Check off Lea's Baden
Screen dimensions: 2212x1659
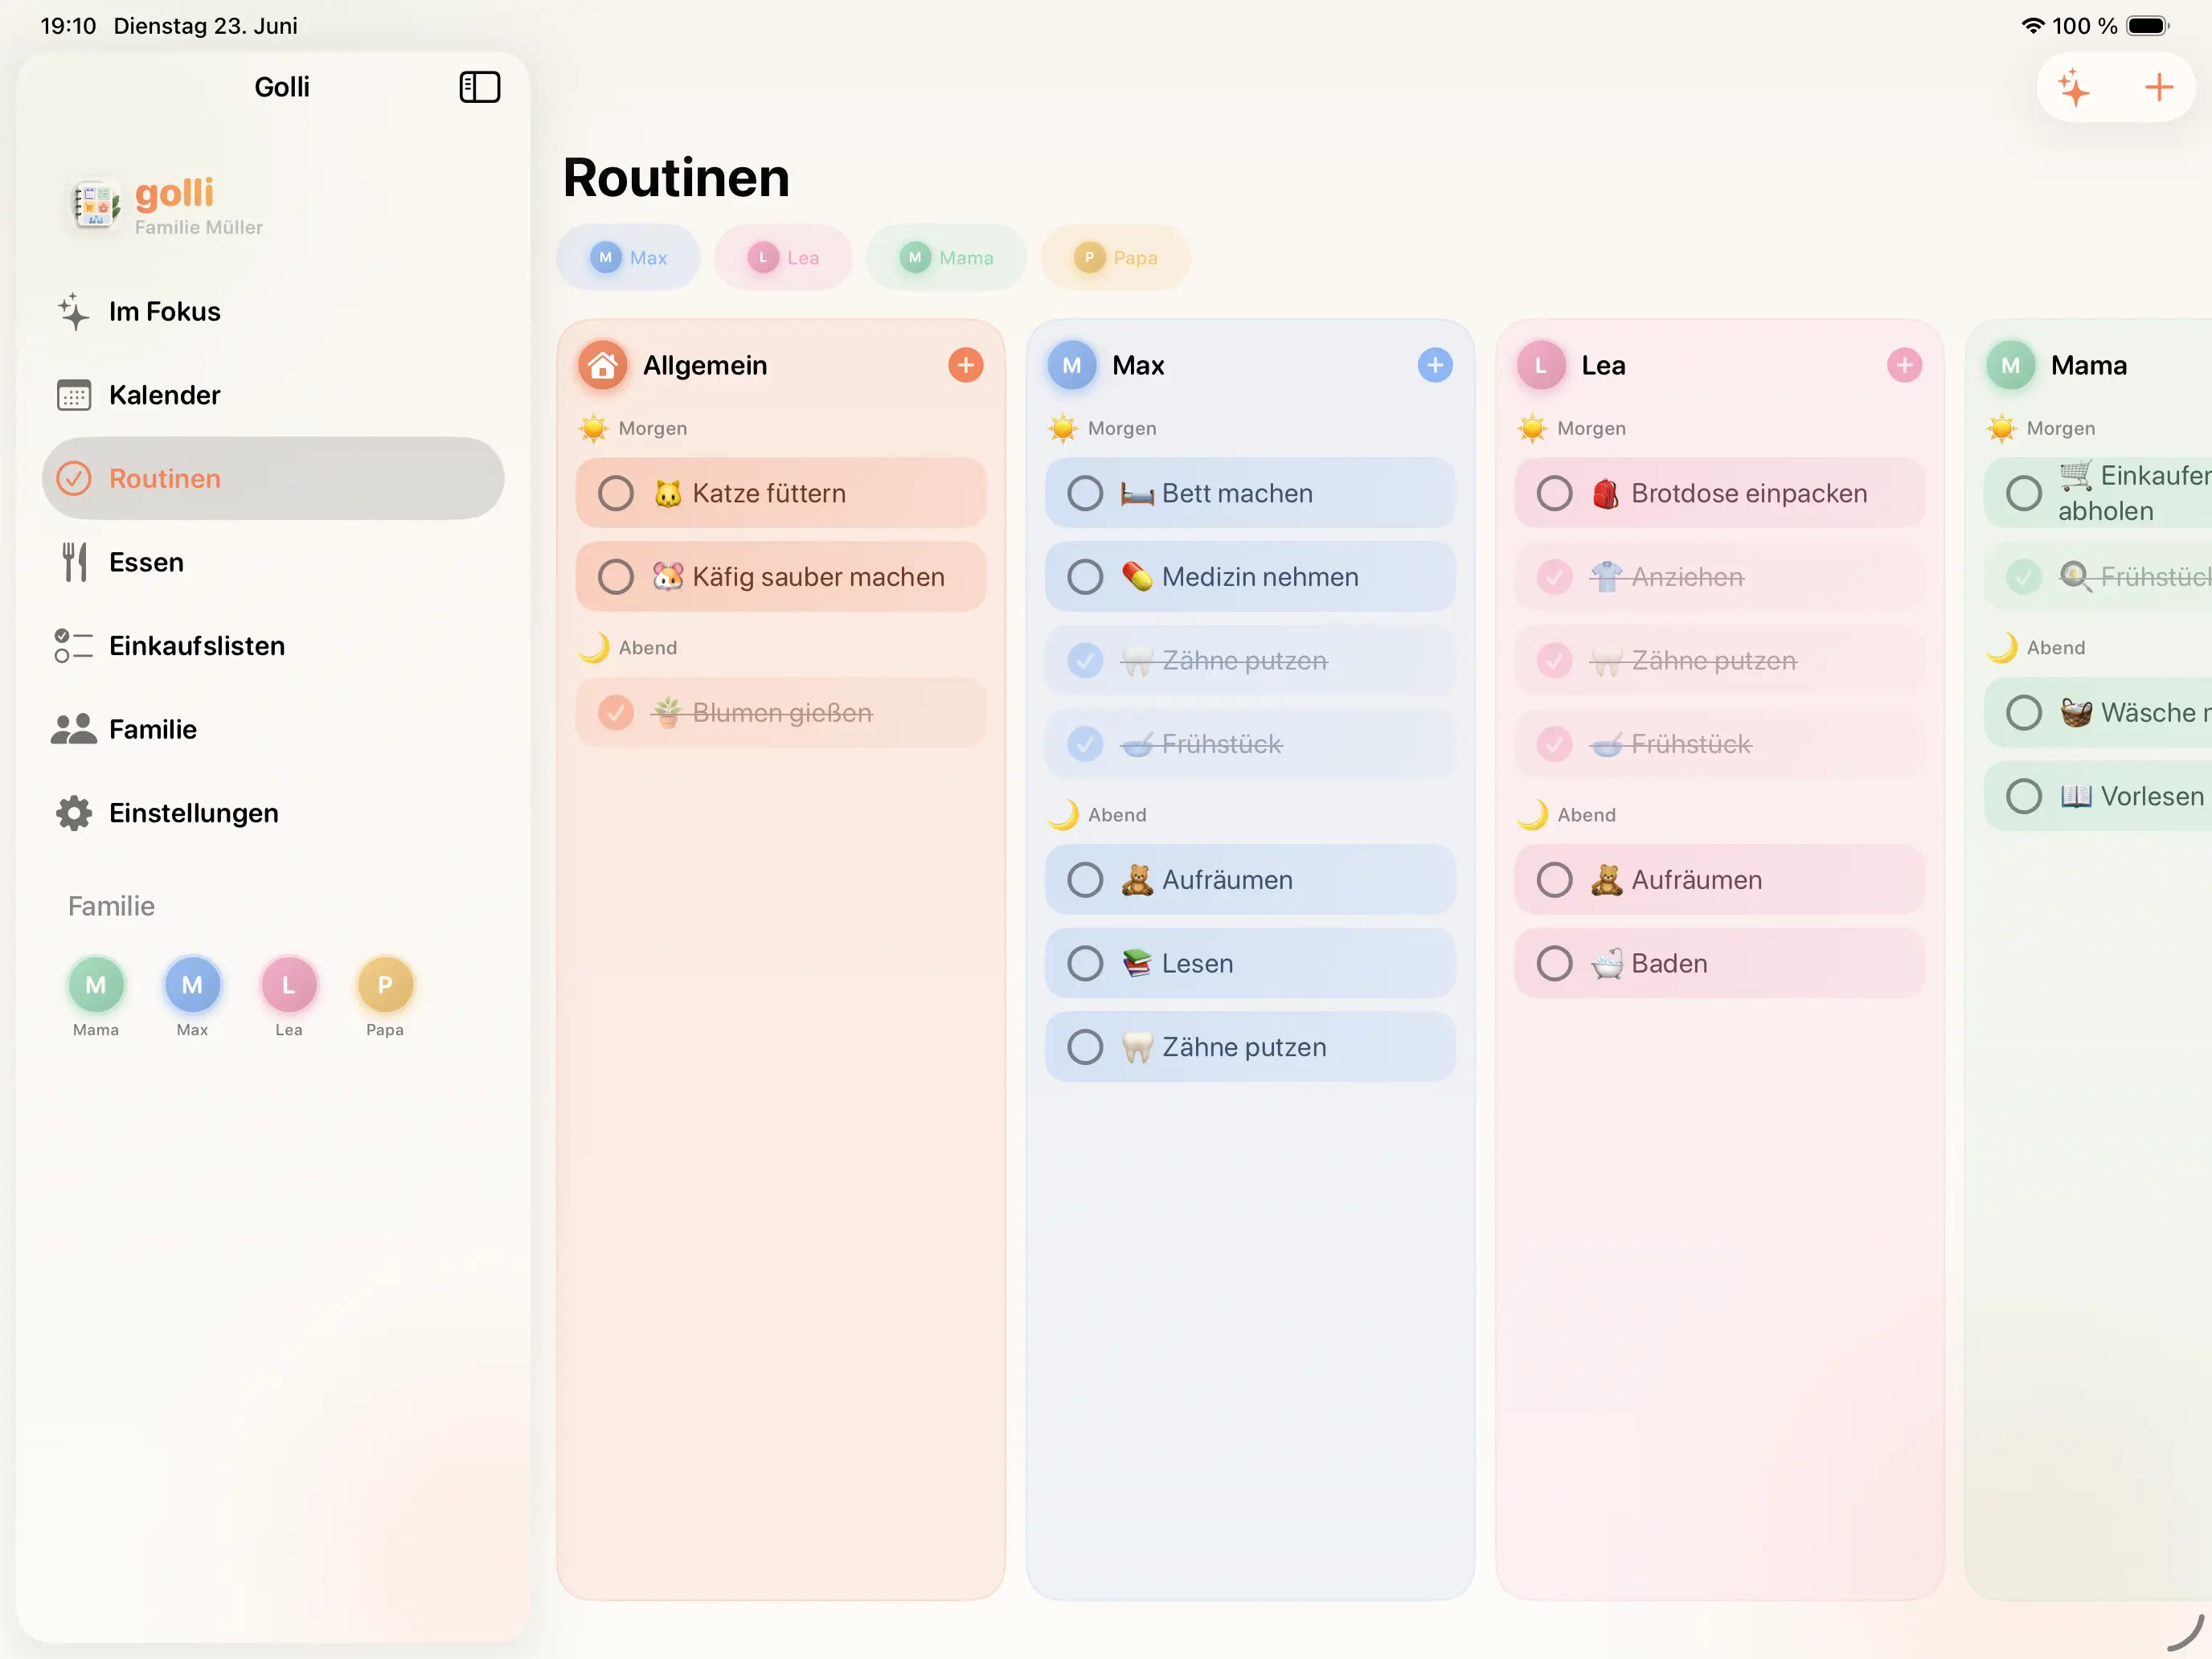coord(1554,964)
